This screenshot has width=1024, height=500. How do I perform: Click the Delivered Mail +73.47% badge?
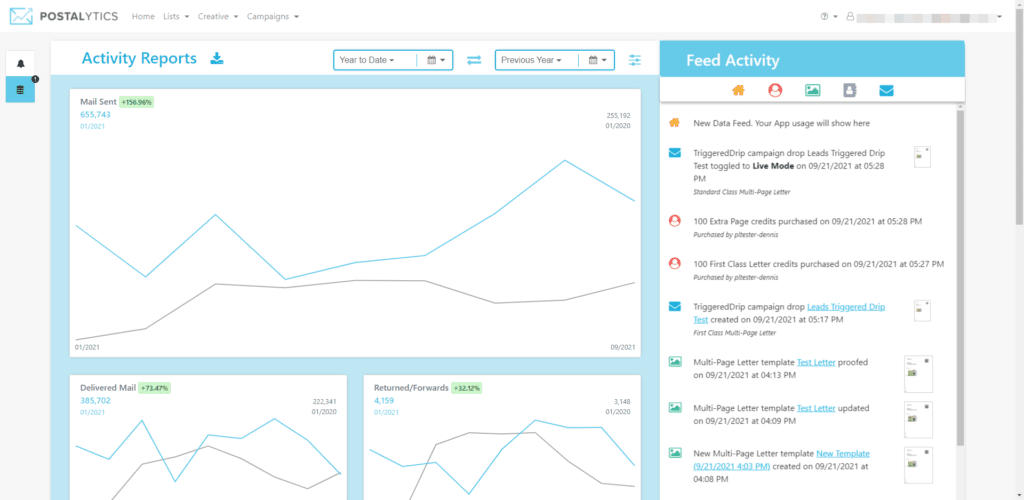point(154,388)
